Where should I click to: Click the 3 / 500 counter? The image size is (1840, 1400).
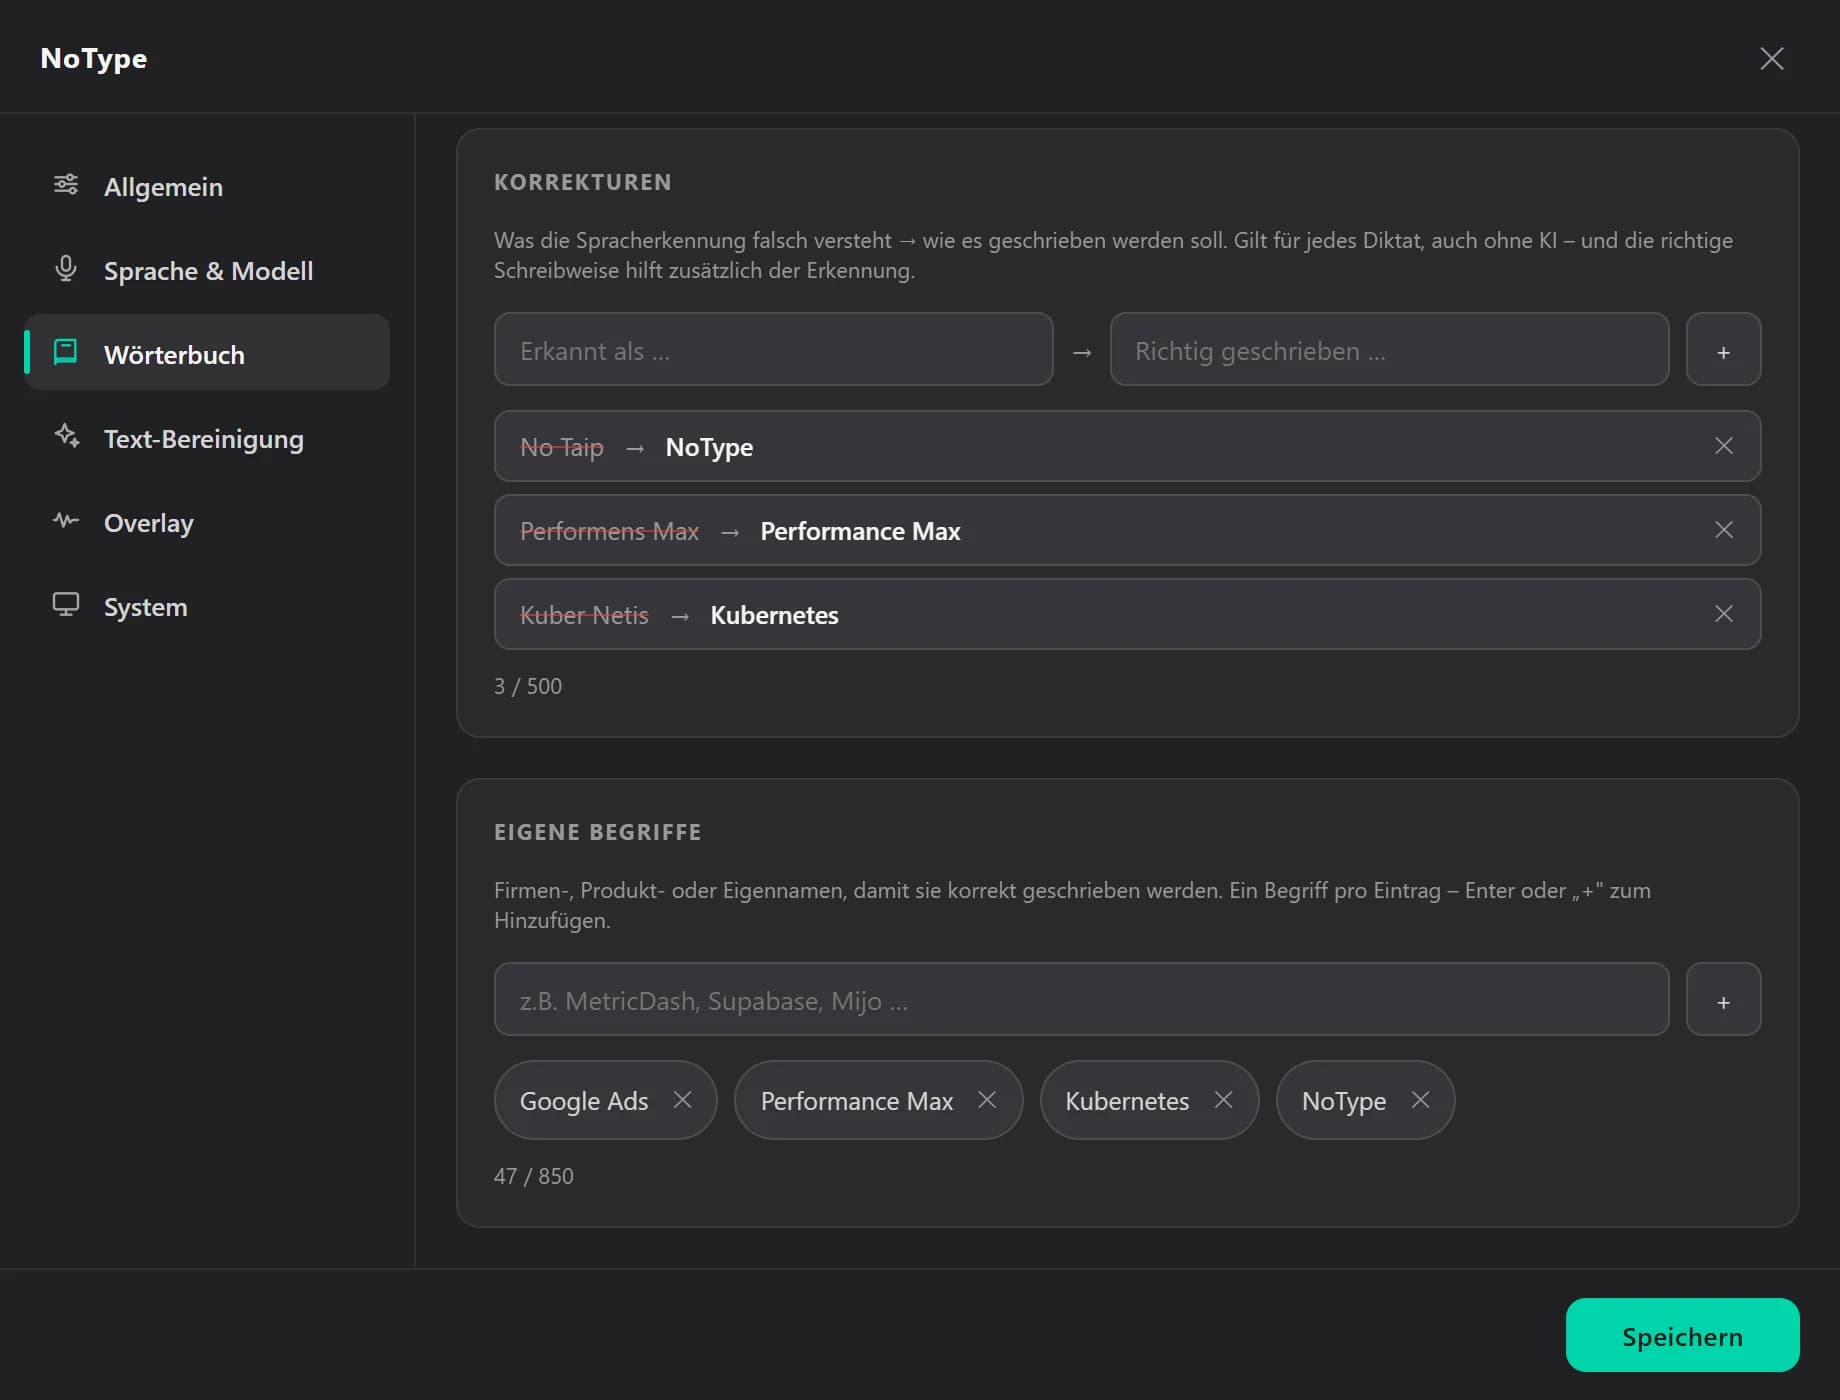528,686
